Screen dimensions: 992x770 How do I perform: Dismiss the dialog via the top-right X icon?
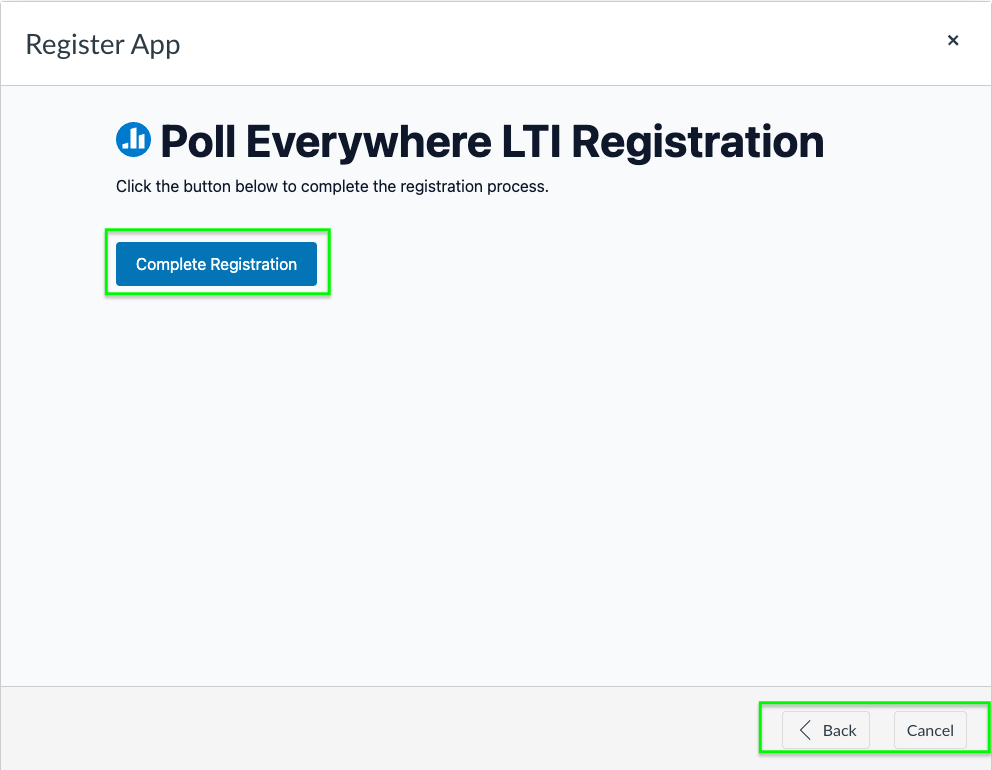pyautogui.click(x=953, y=40)
